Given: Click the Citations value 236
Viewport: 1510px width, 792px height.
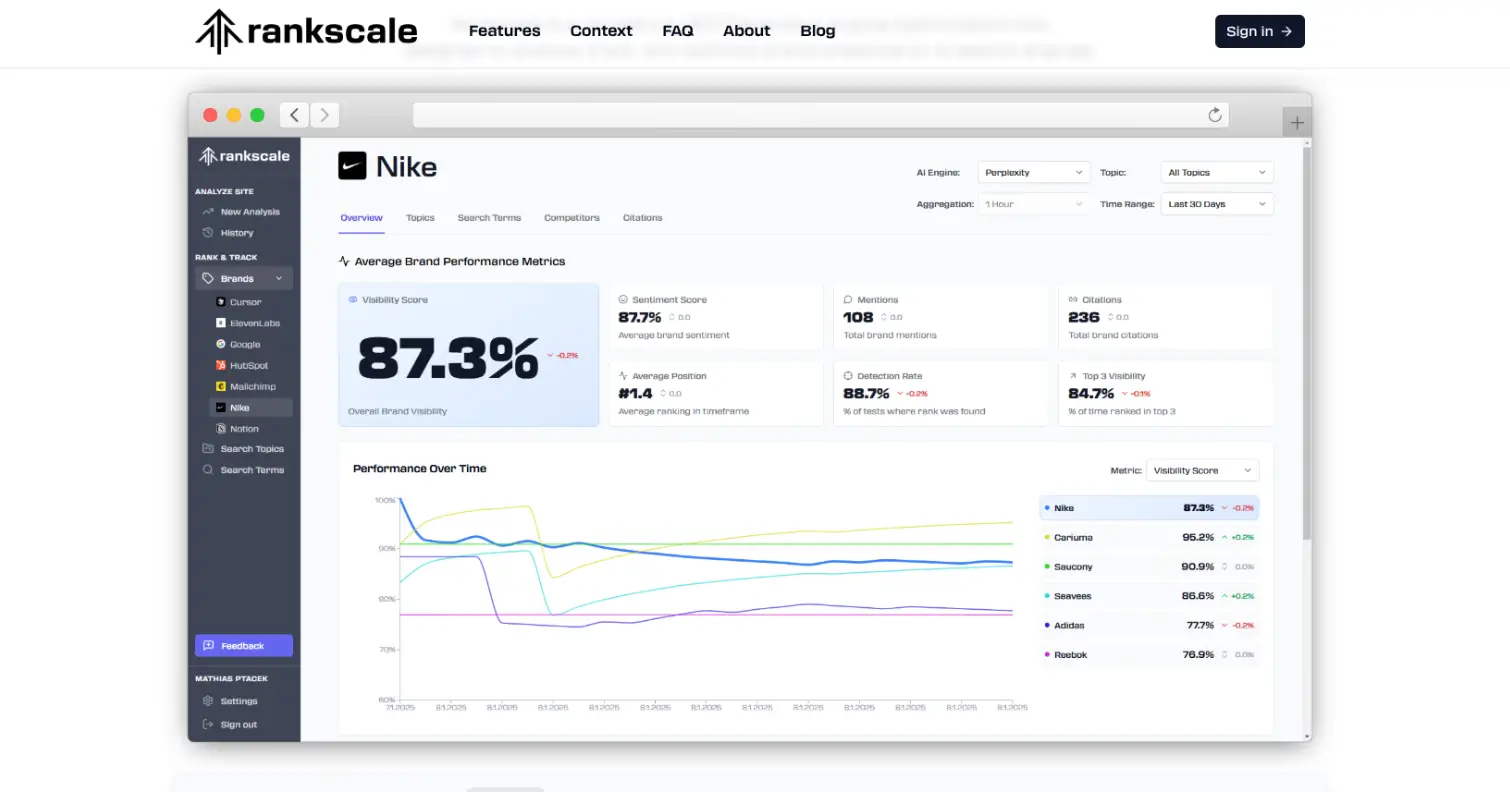Looking at the screenshot, I should click(1084, 317).
